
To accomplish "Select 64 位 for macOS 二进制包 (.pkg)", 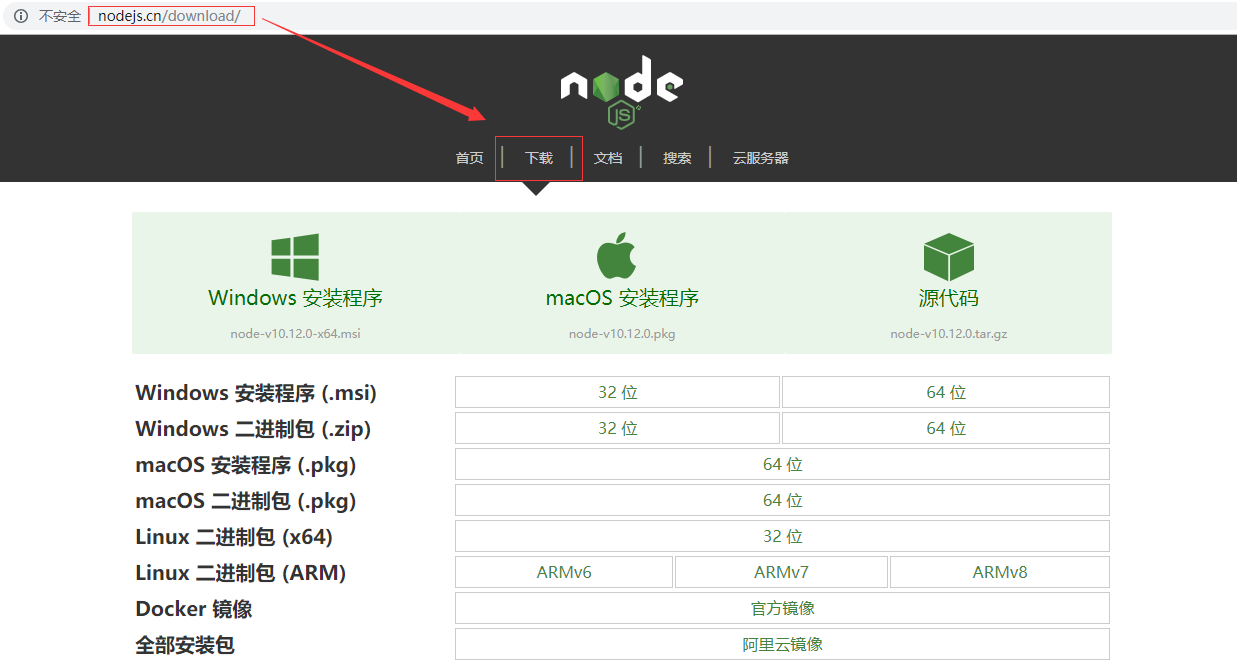I will click(782, 500).
